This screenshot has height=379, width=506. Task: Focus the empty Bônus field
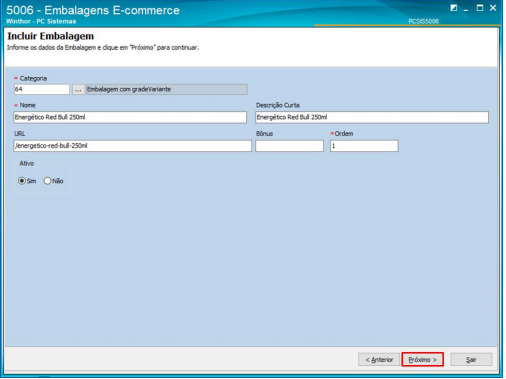tap(289, 146)
